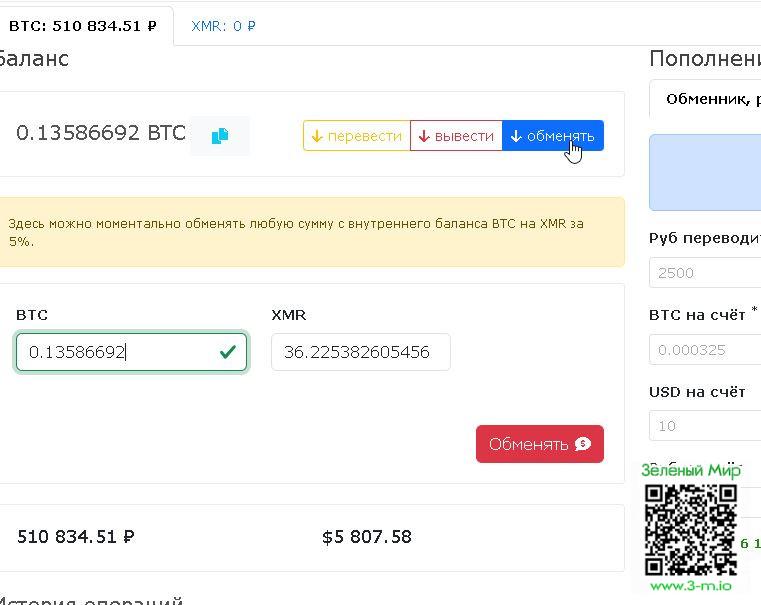Copy the BTC balance with the clipboard icon
This screenshot has width=761, height=605.
(x=220, y=135)
